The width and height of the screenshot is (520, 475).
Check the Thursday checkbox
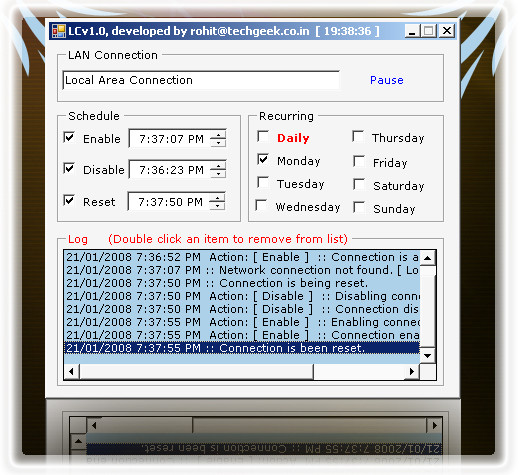pos(358,136)
